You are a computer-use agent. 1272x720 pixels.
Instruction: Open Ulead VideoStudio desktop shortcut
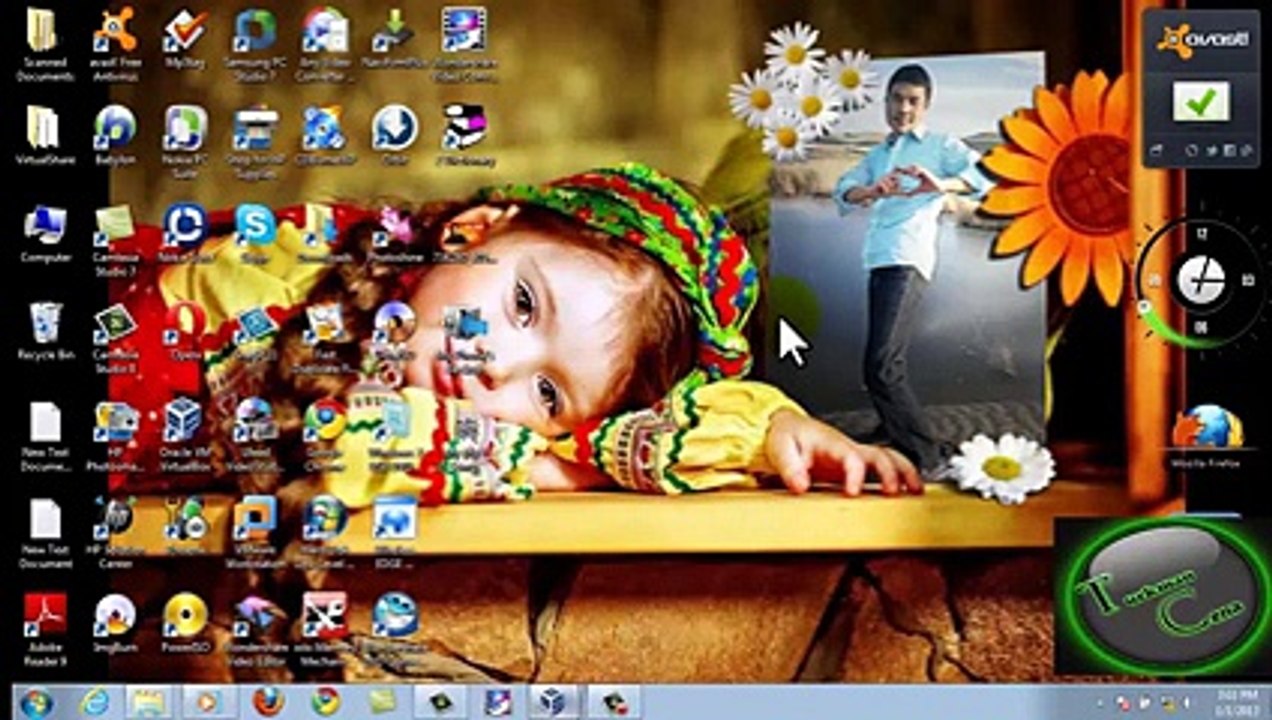pos(255,436)
